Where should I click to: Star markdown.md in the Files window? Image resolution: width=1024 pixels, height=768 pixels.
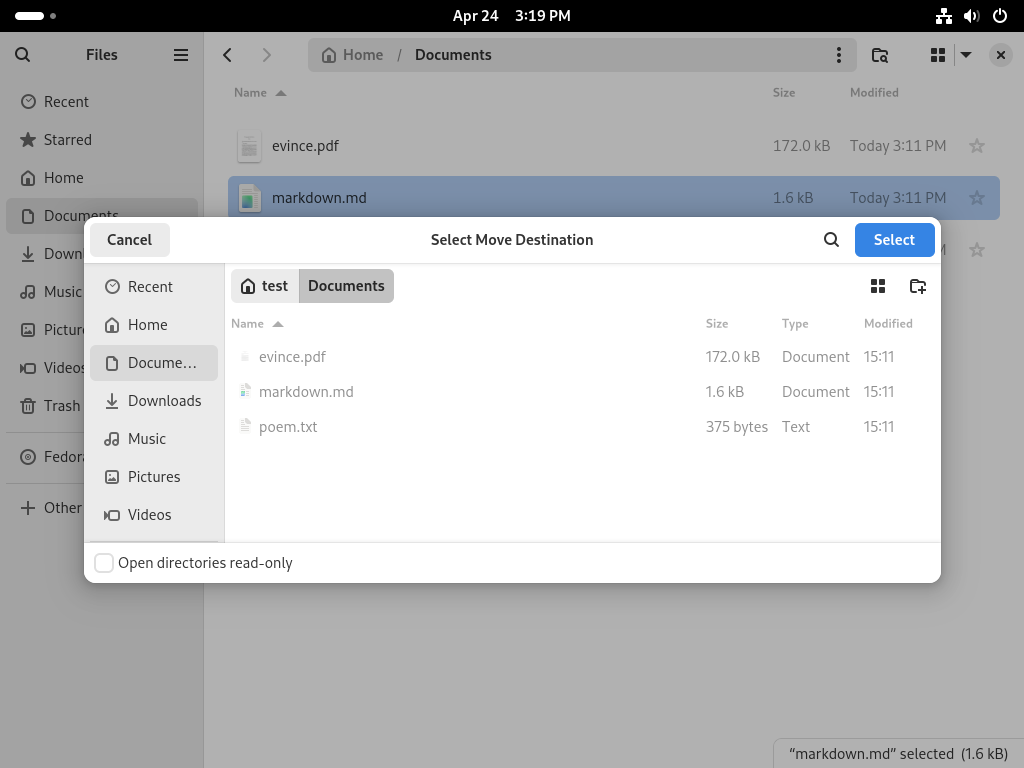[x=977, y=198]
